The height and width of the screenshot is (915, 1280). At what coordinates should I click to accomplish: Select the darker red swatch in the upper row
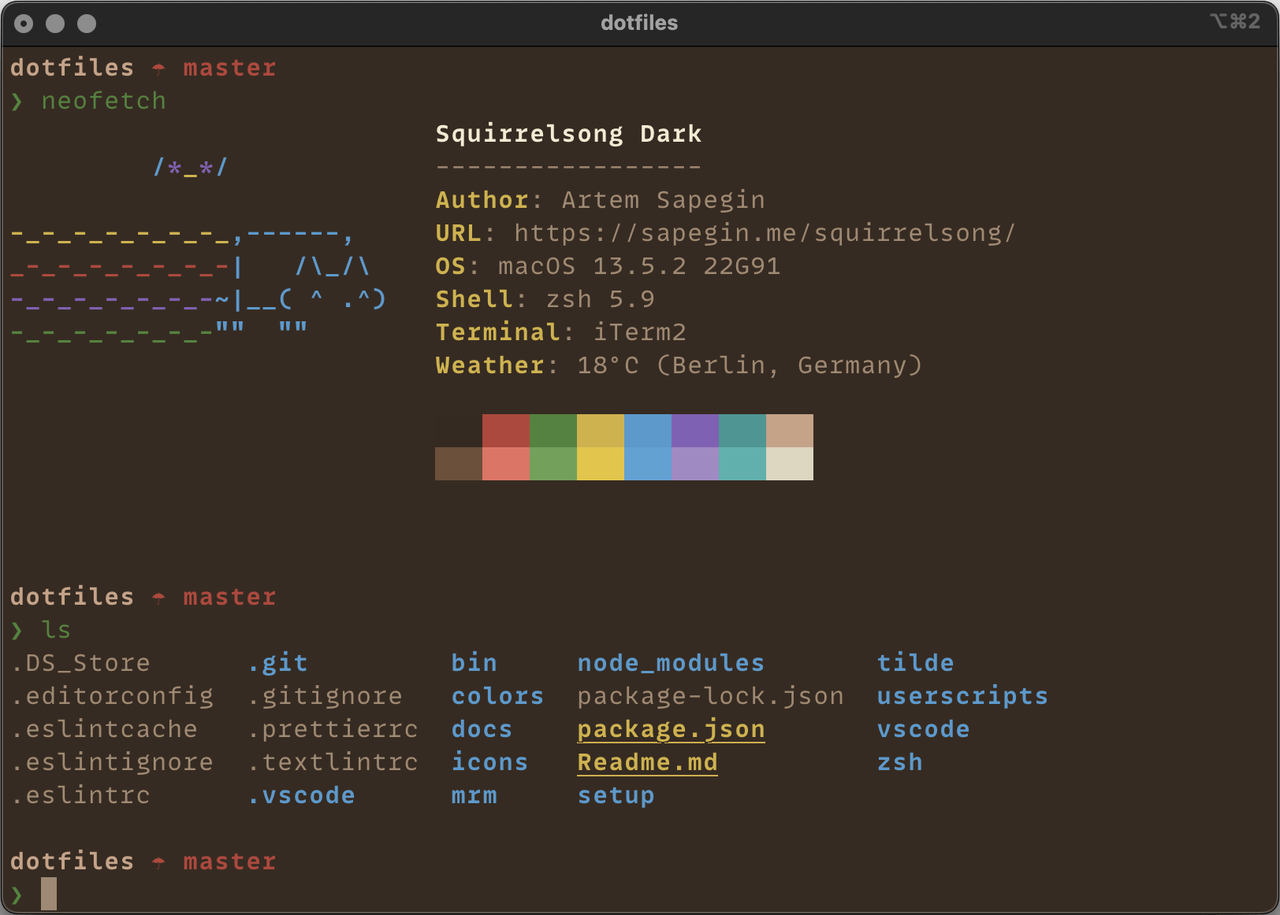point(506,430)
